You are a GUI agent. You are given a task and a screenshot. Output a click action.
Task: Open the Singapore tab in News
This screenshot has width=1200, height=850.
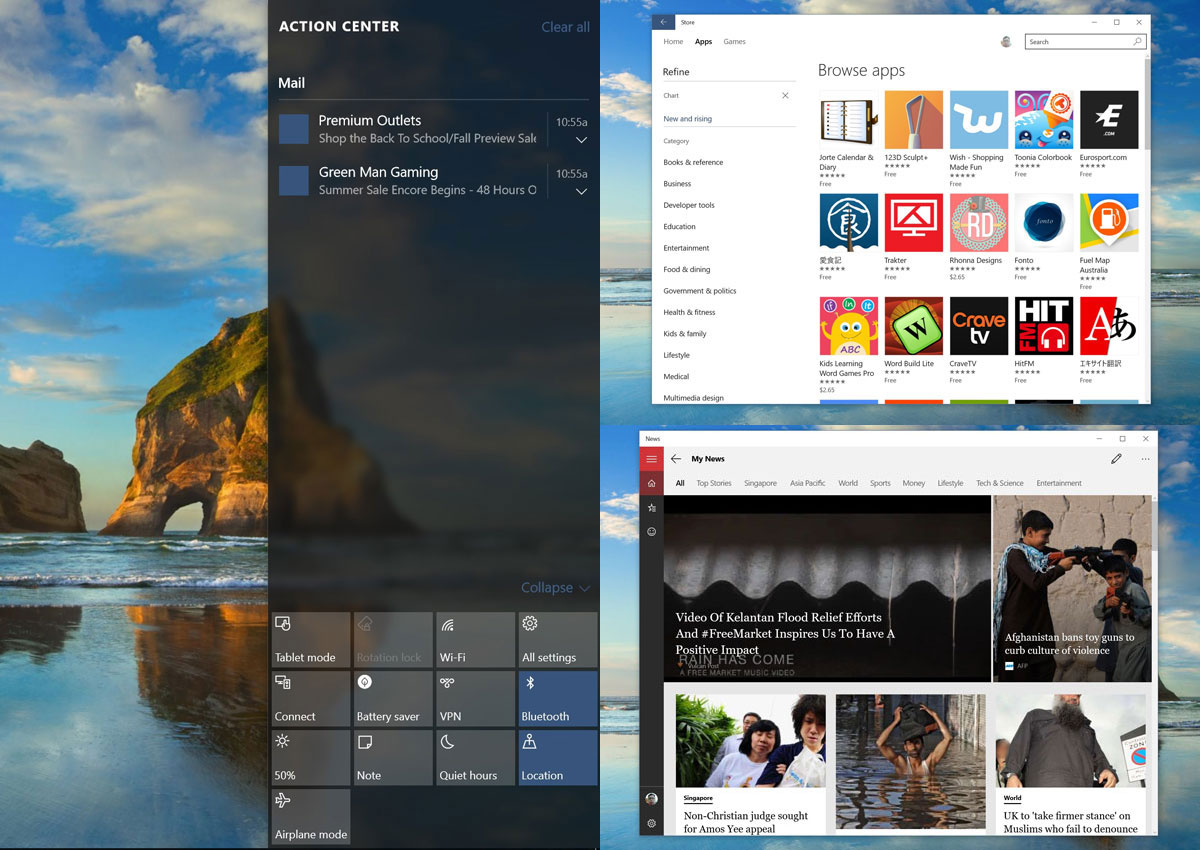point(760,483)
